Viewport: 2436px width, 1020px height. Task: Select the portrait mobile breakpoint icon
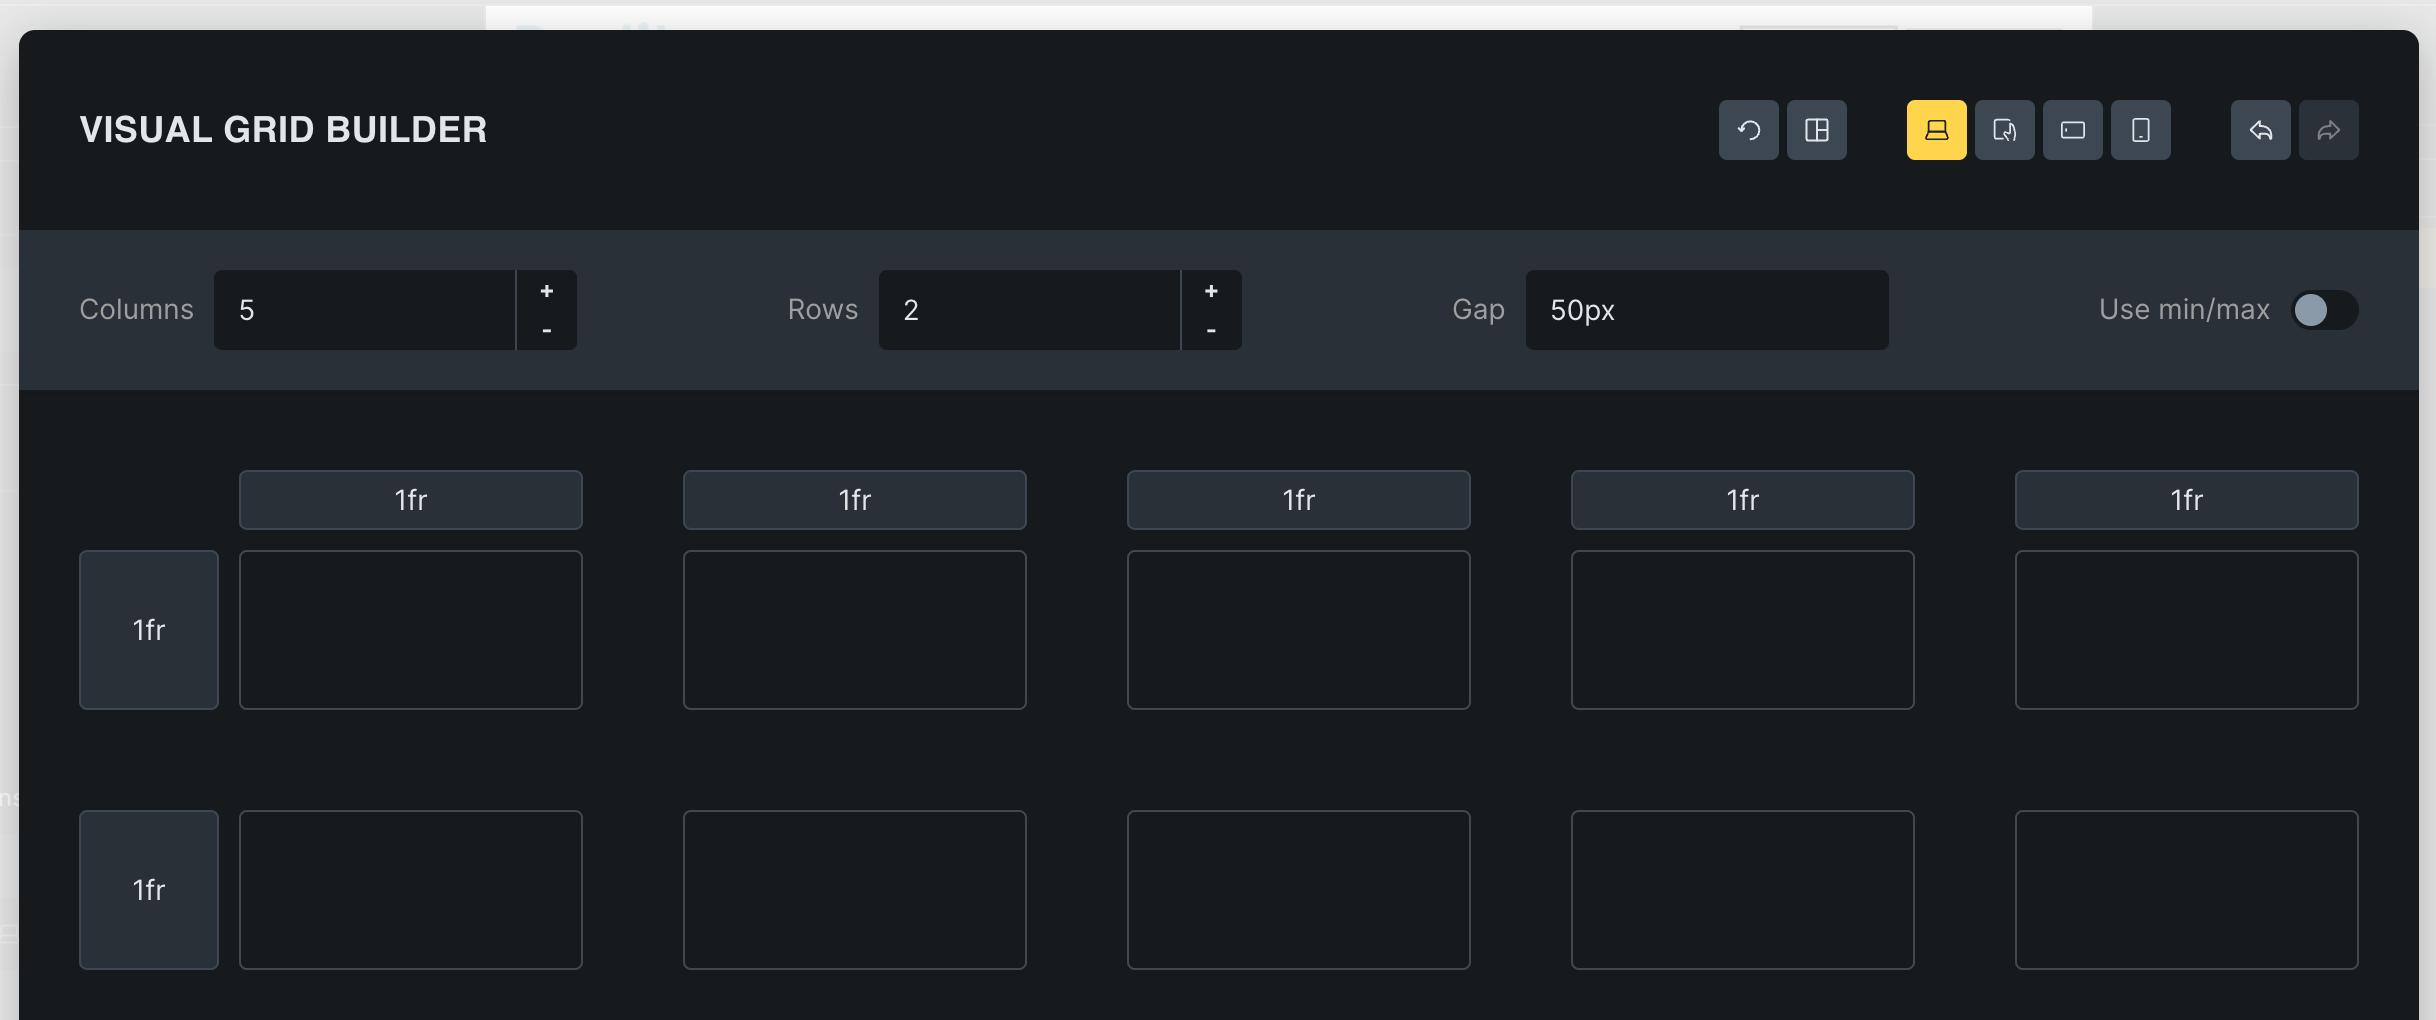2140,130
